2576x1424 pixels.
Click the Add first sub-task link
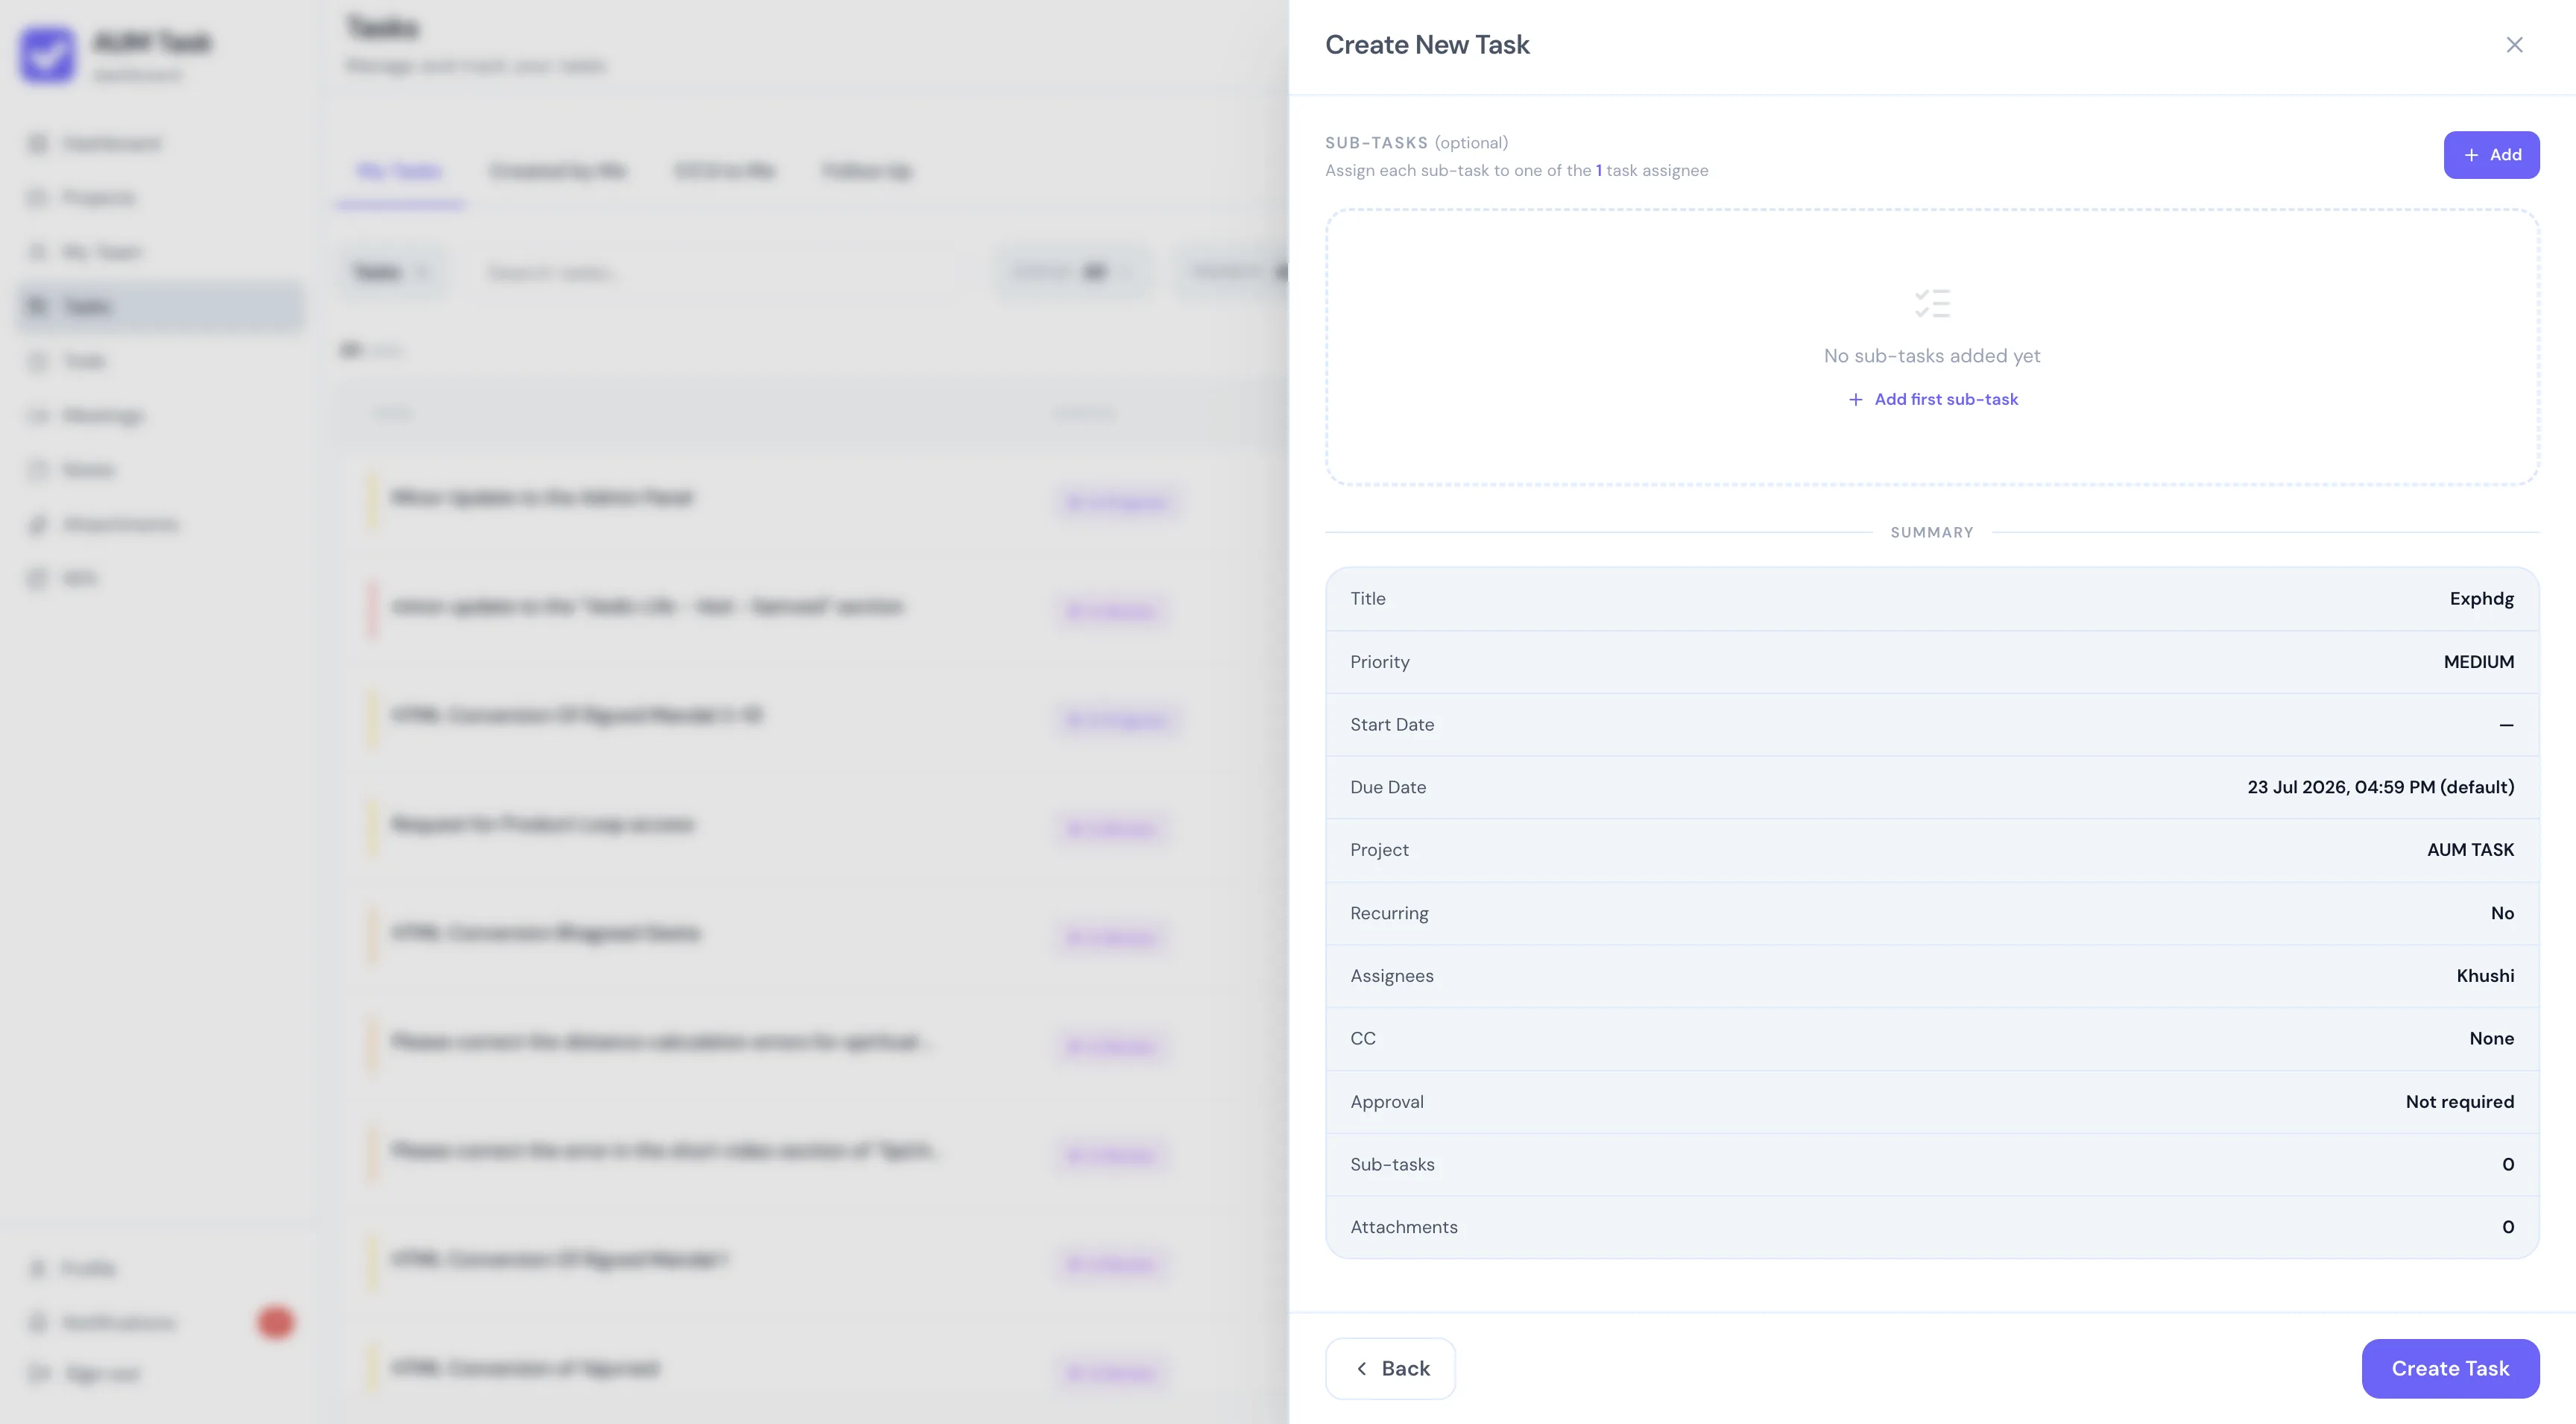1933,399
